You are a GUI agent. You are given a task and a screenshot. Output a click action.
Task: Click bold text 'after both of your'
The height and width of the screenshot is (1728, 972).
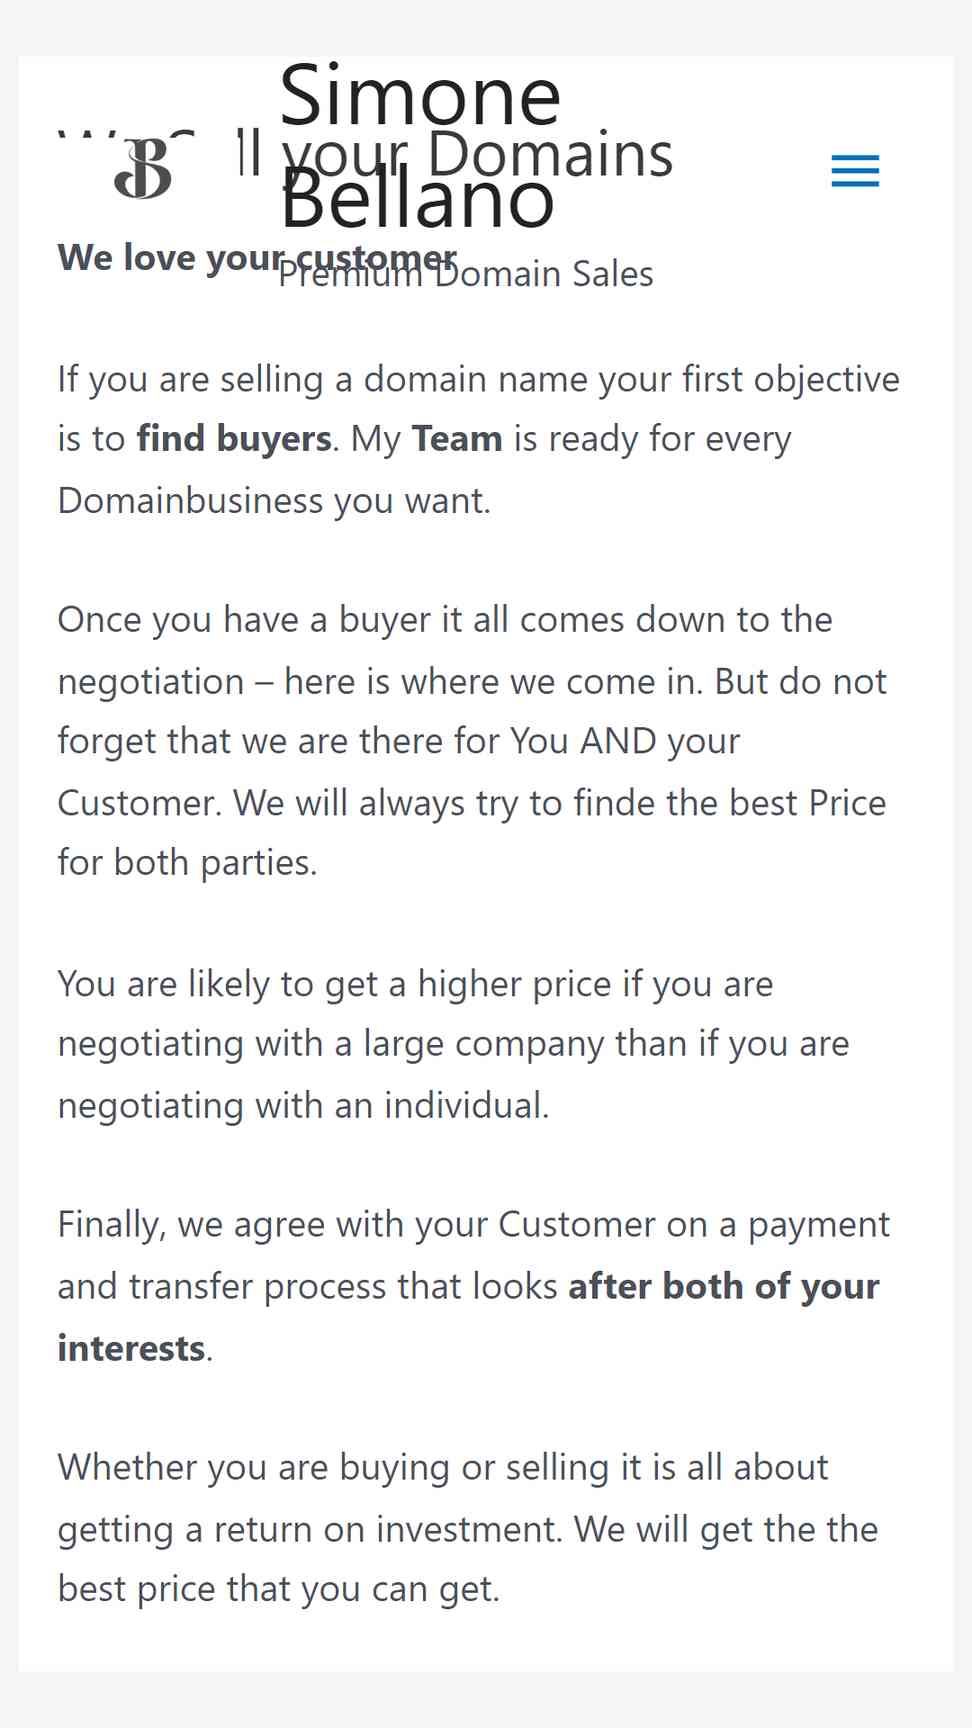724,1286
